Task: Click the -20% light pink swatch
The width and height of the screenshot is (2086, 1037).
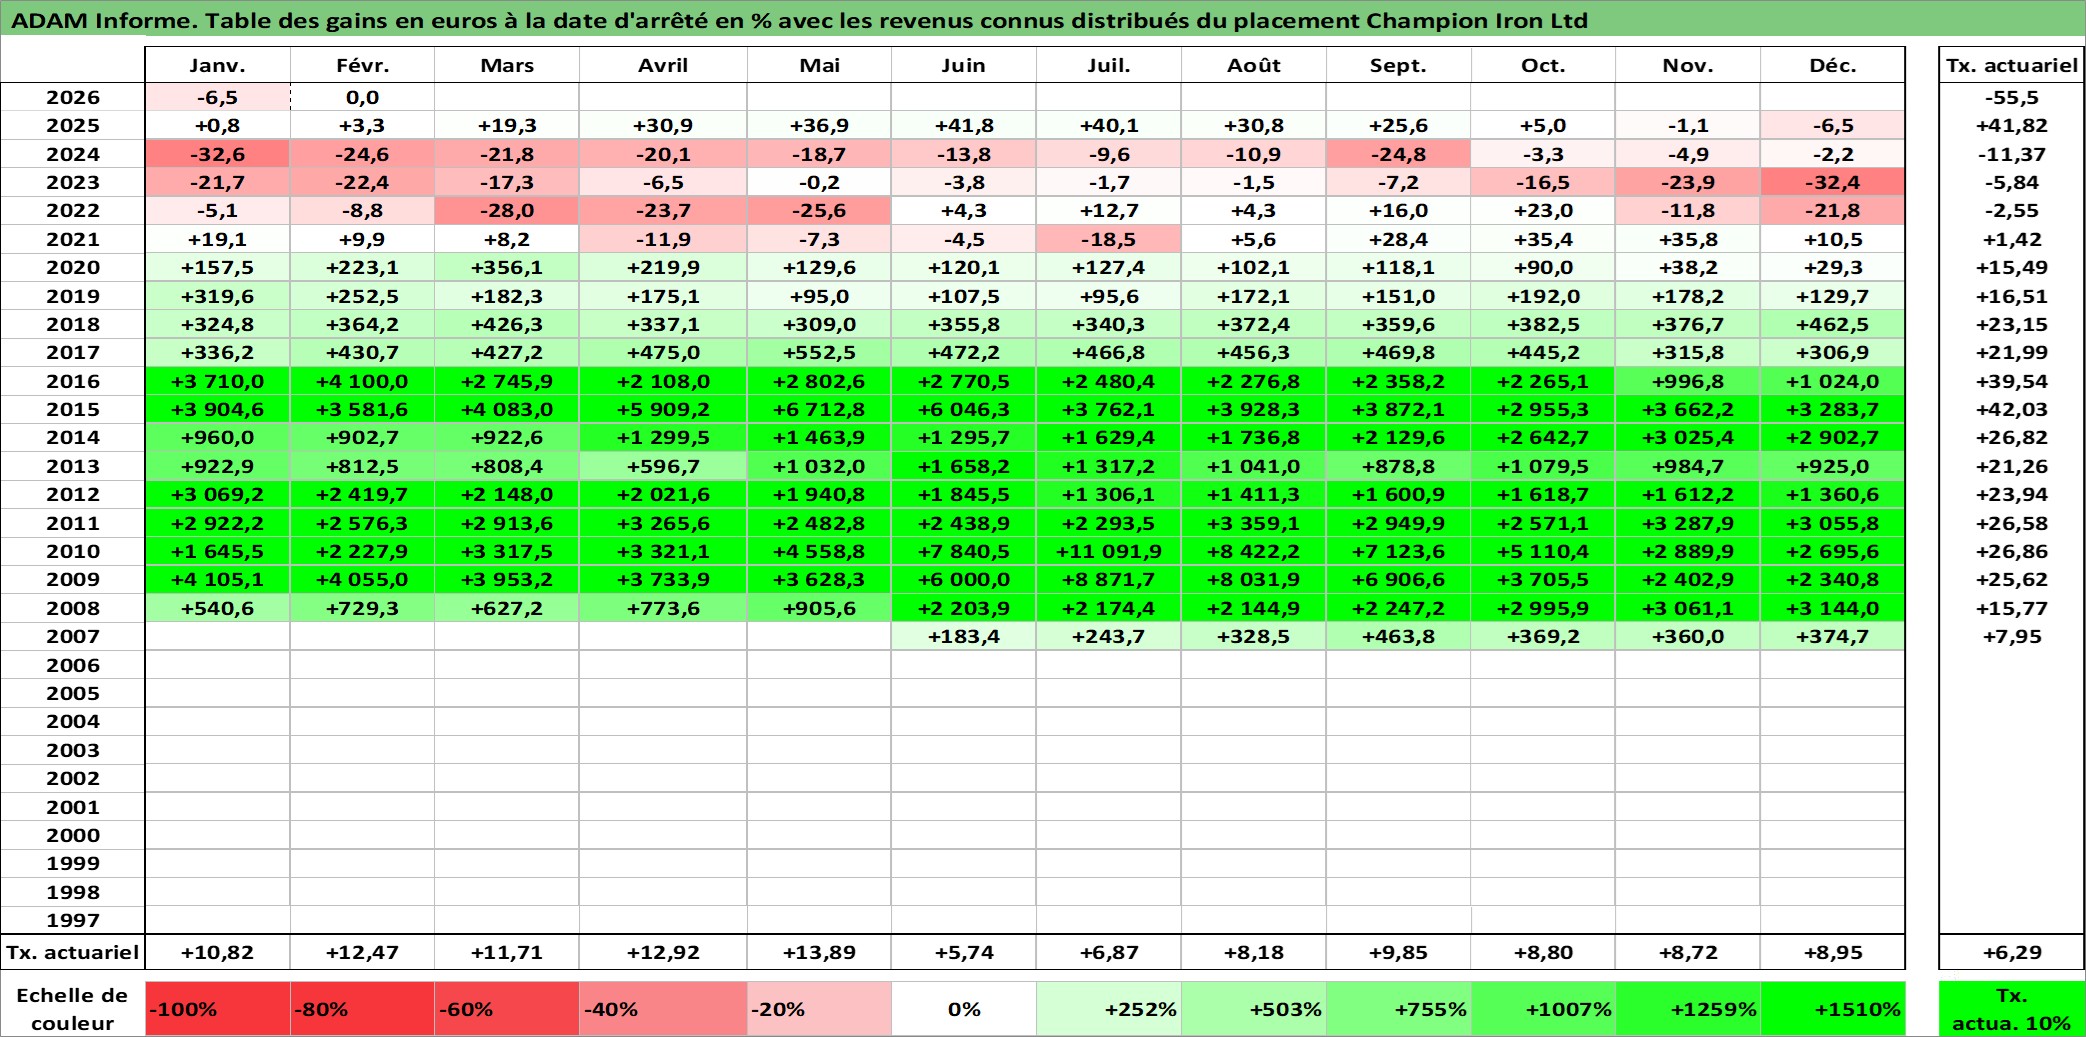Action: [819, 1009]
